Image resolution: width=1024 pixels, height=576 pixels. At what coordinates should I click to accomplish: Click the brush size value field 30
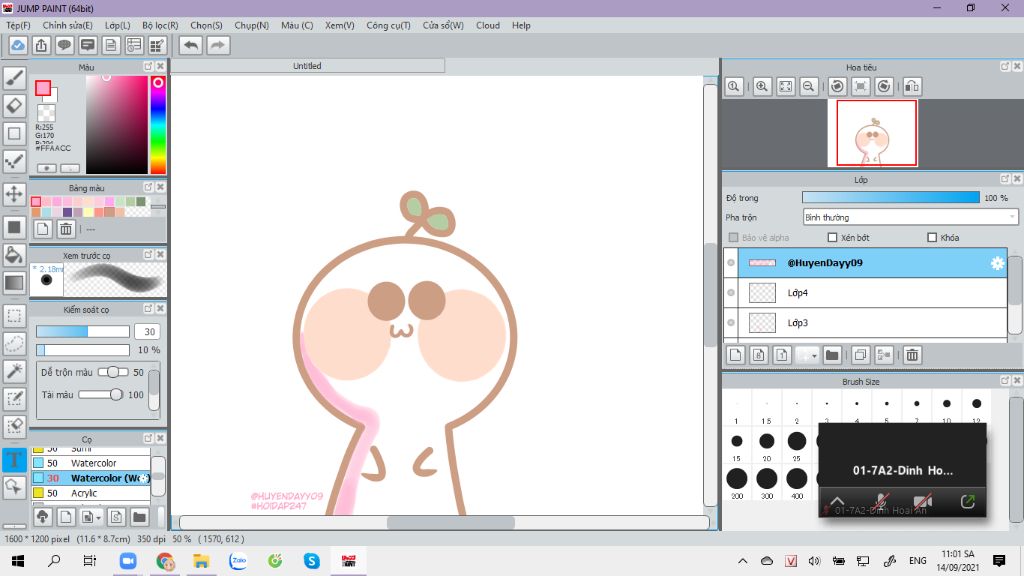(148, 332)
